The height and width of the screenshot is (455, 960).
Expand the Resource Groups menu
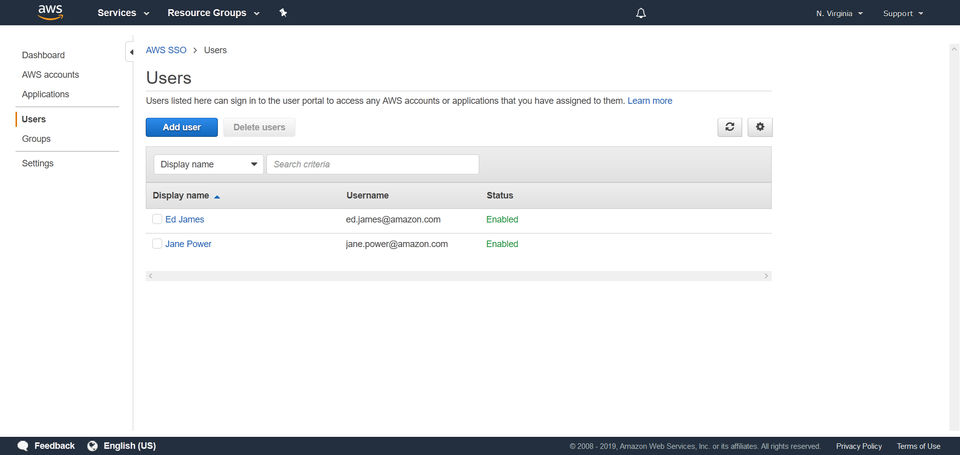[213, 13]
